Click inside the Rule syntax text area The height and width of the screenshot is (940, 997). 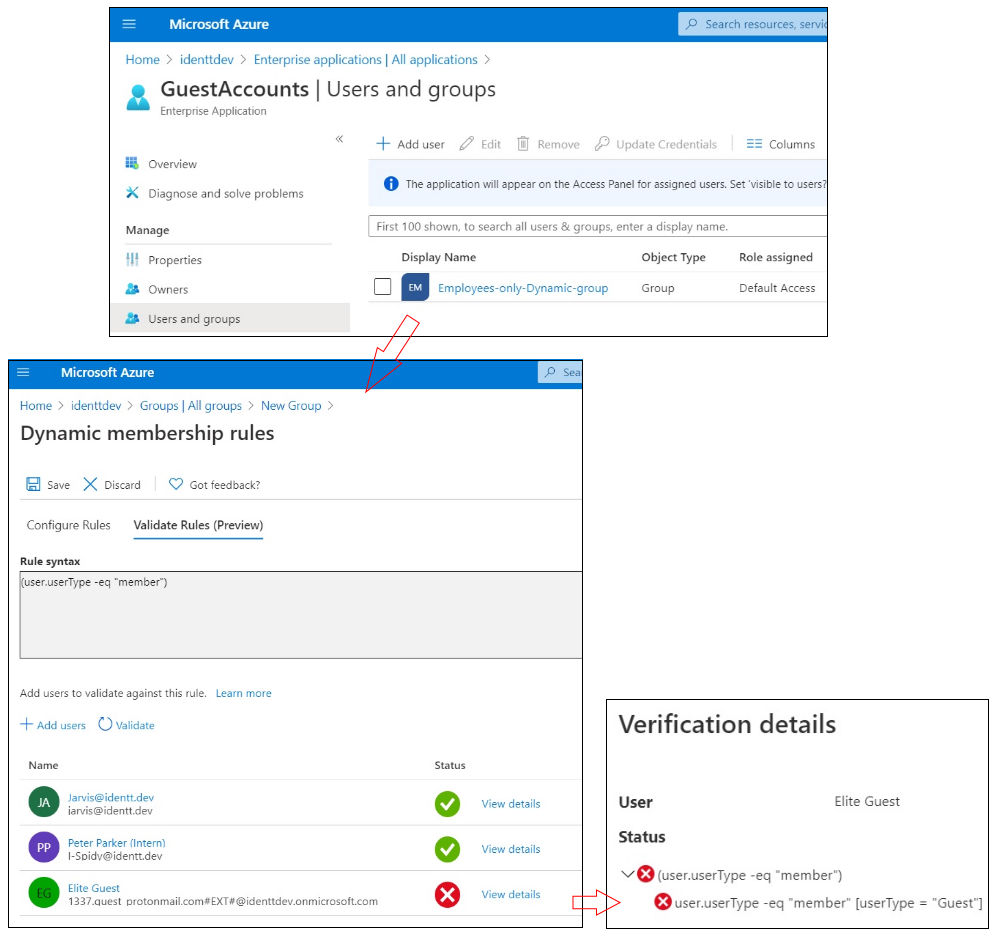(301, 615)
